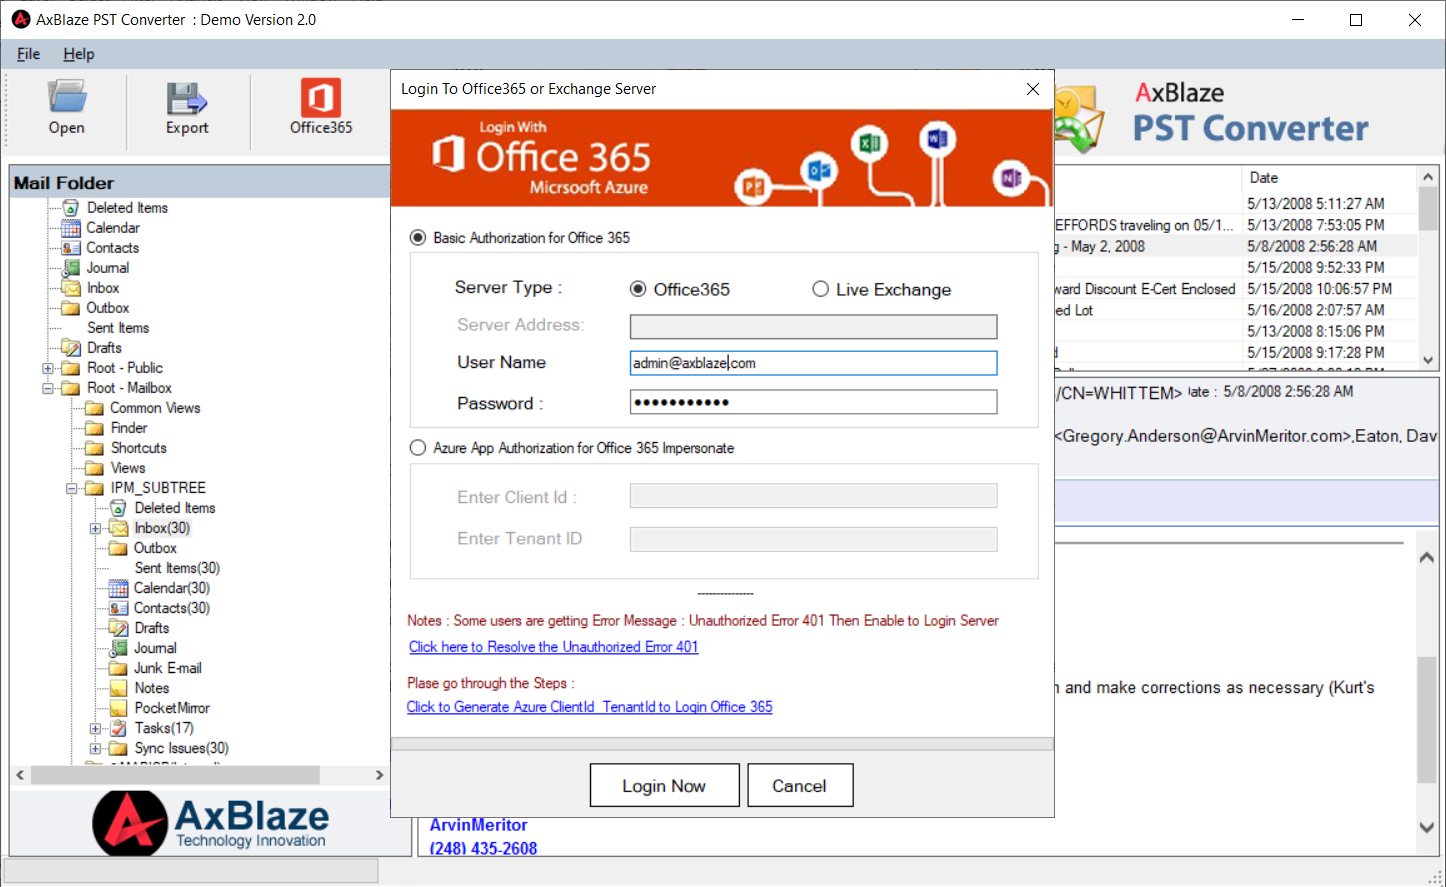1446x887 pixels.
Task: Click the top-level Outbox folder icon
Action: (71, 308)
